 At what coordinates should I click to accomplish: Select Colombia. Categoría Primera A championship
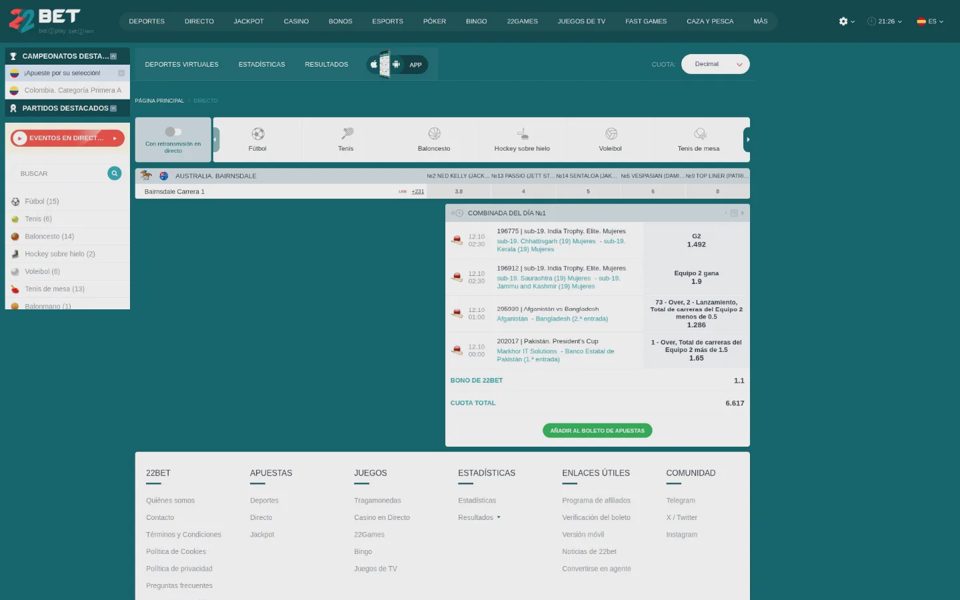click(67, 91)
